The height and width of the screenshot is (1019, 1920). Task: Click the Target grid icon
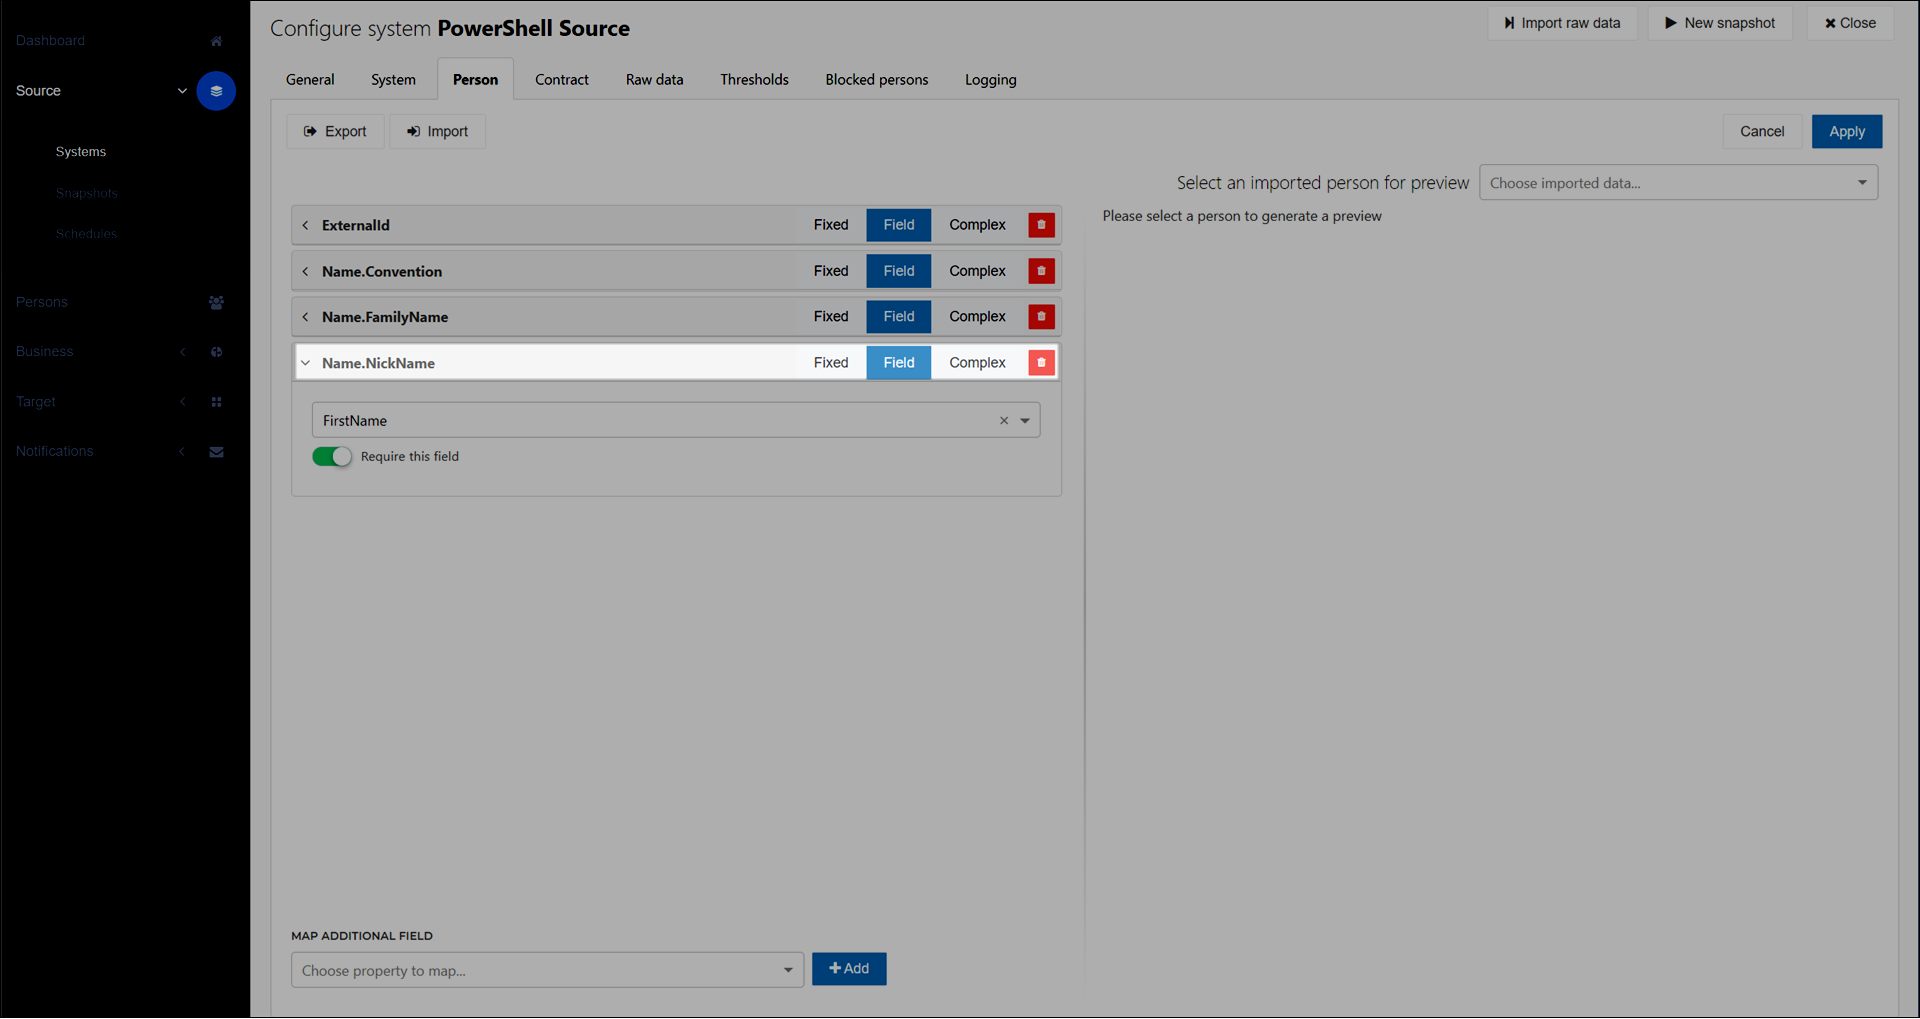coord(216,402)
